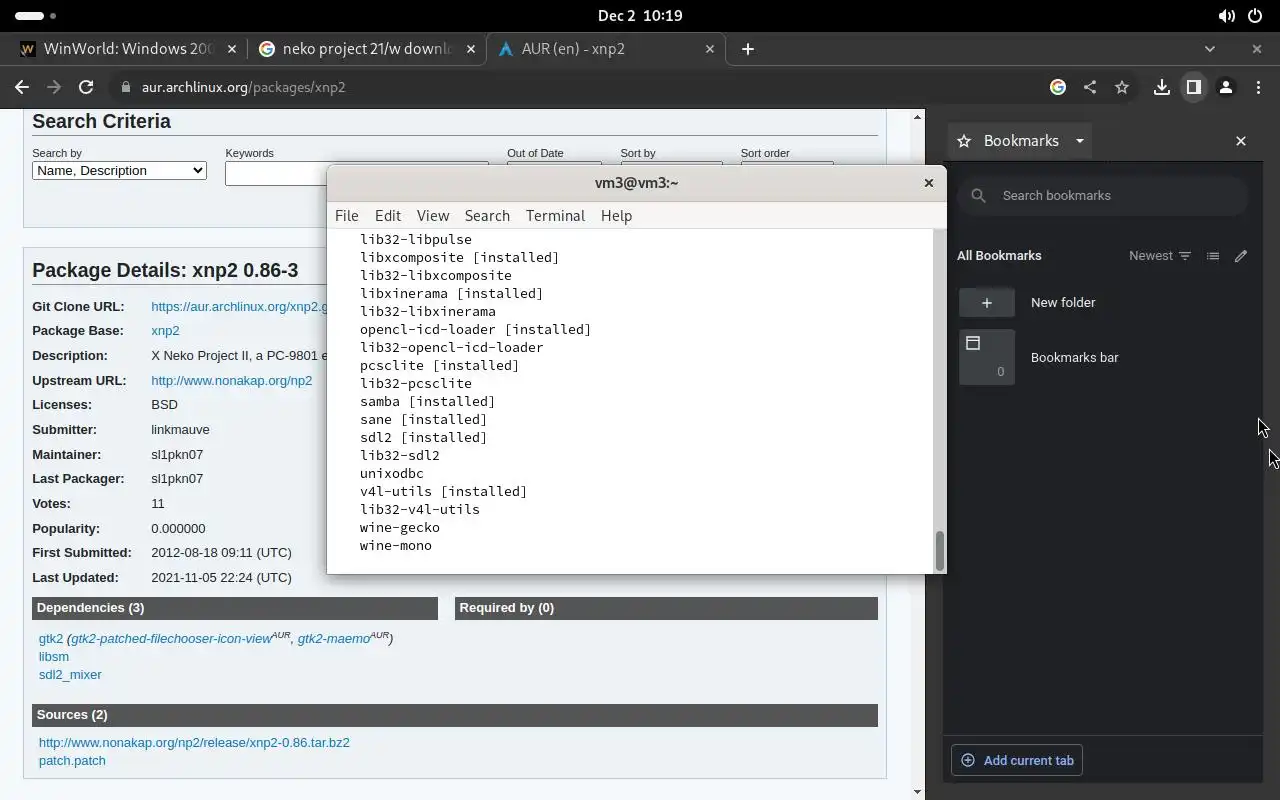Switch to WinWorld tab
The image size is (1280, 800).
(x=128, y=49)
